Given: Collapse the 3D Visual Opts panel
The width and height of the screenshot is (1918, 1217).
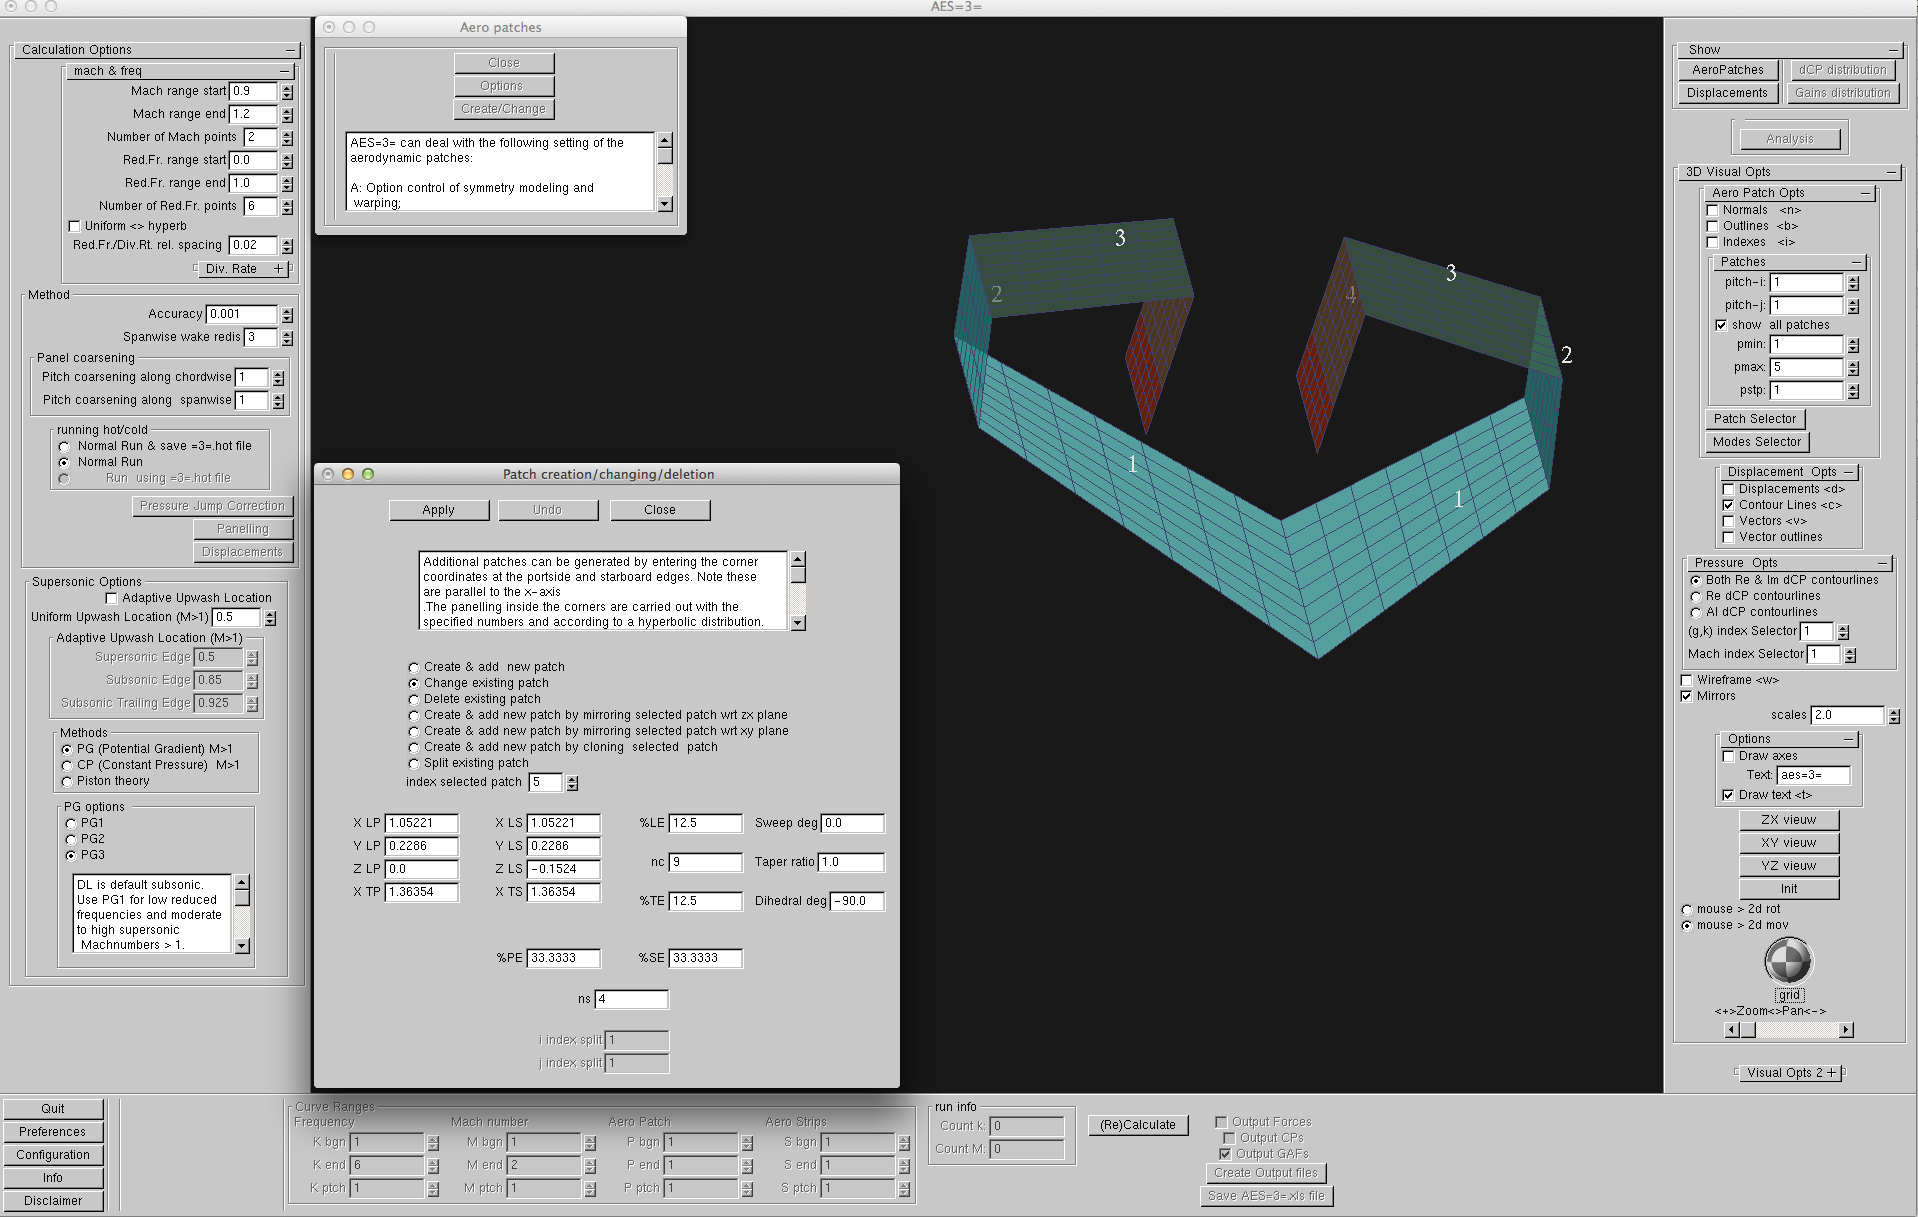Looking at the screenshot, I should tap(1892, 172).
